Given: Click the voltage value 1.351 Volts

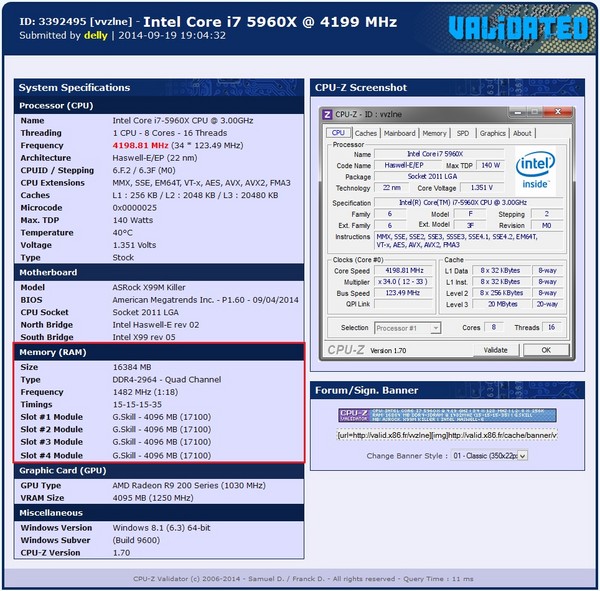Looking at the screenshot, I should pos(134,245).
